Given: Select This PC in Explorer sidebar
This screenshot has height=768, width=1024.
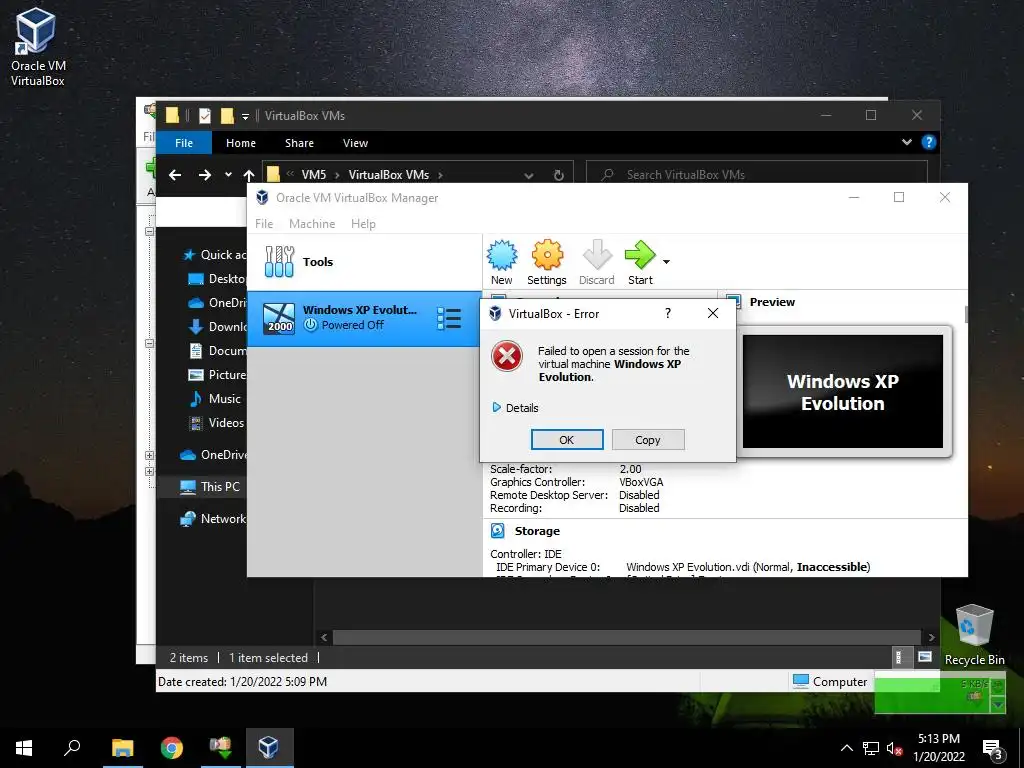Looking at the screenshot, I should [x=210, y=487].
